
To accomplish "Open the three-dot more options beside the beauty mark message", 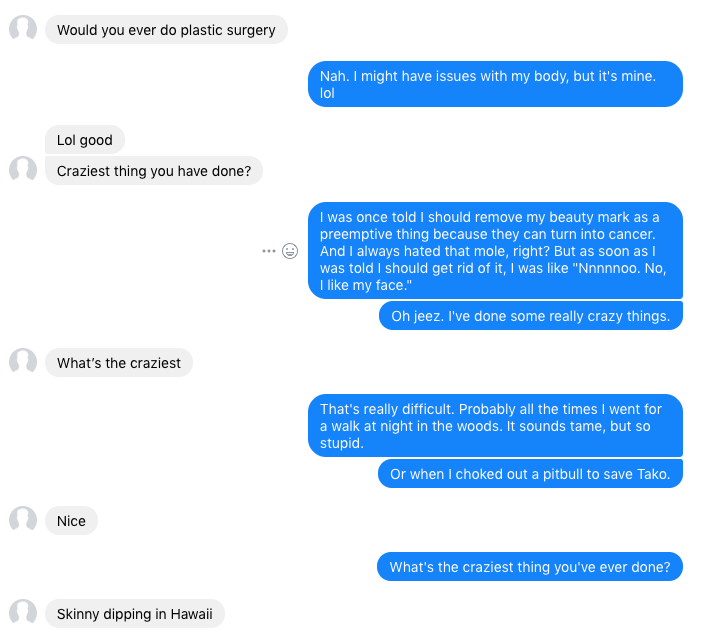I will pyautogui.click(x=268, y=251).
